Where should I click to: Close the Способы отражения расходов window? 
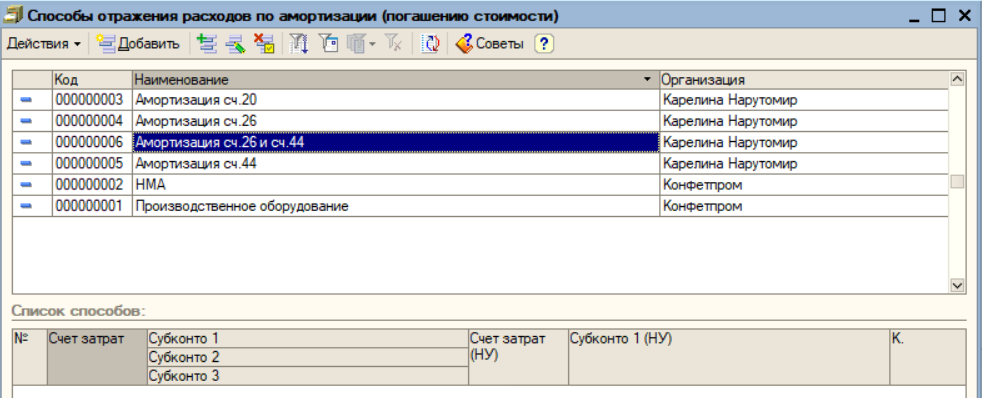[x=964, y=16]
